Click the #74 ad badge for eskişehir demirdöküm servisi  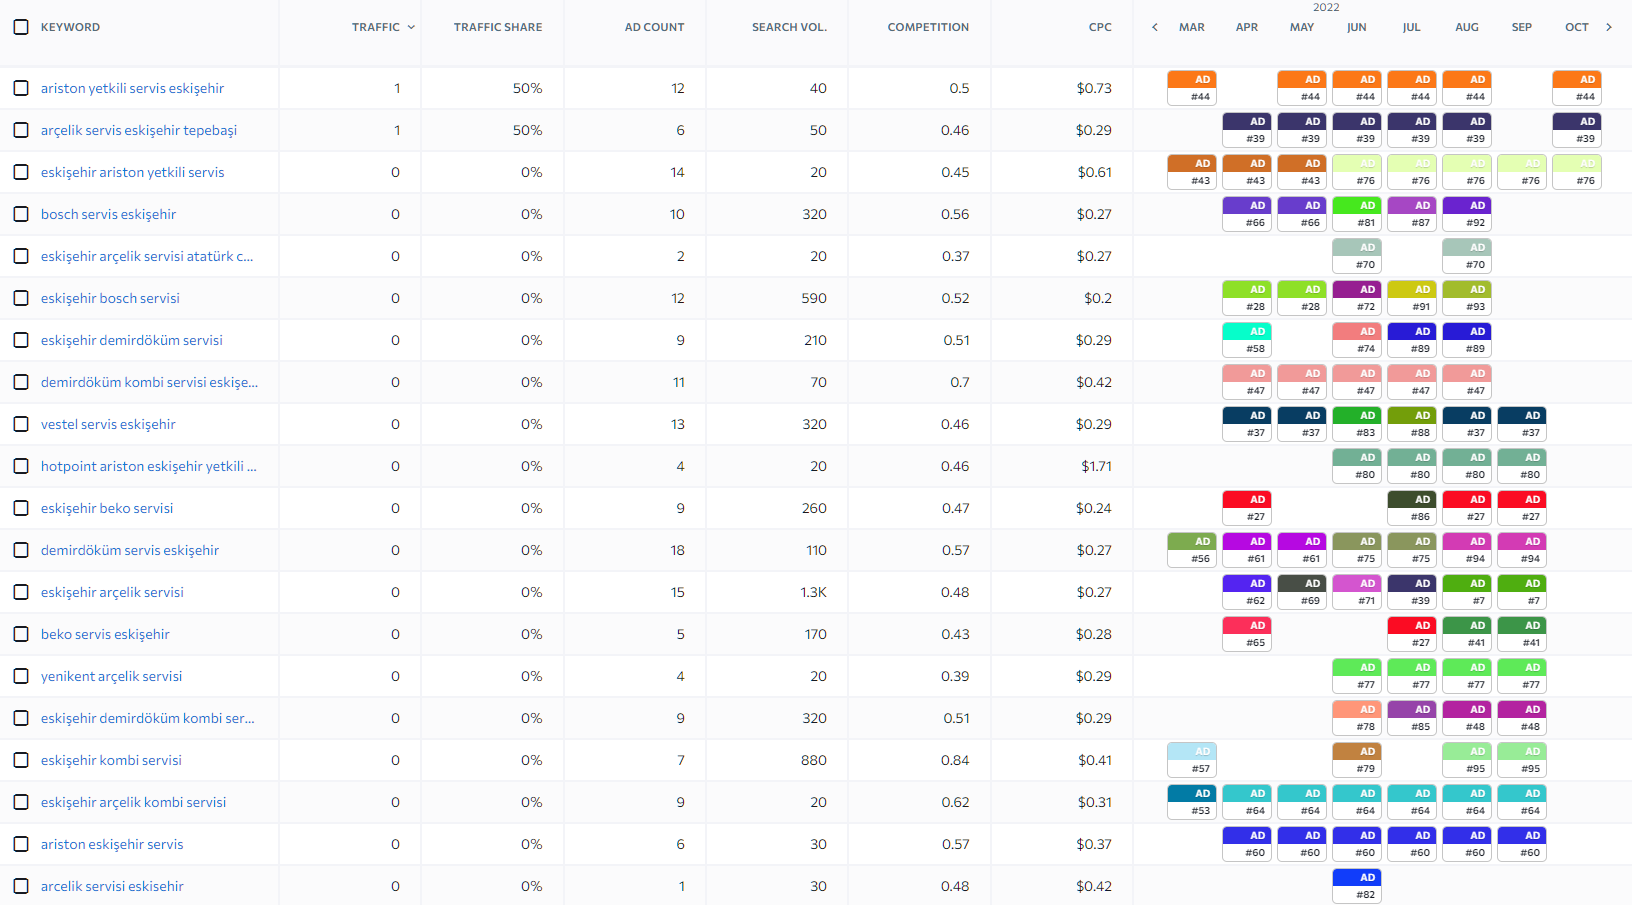click(x=1357, y=340)
